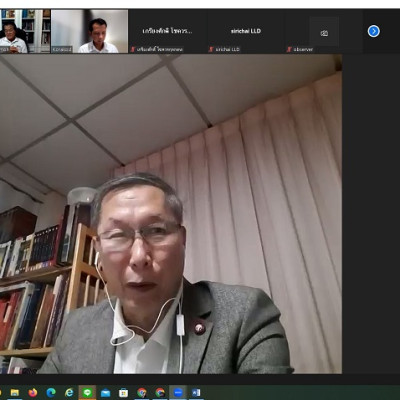Click muted mic icon beside observer label
Image resolution: width=400 pixels, height=400 pixels.
(x=289, y=49)
